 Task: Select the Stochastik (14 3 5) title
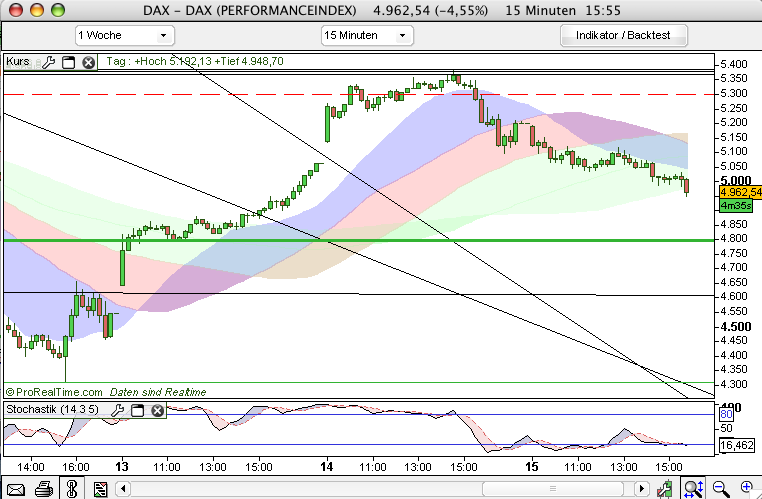tap(52, 410)
